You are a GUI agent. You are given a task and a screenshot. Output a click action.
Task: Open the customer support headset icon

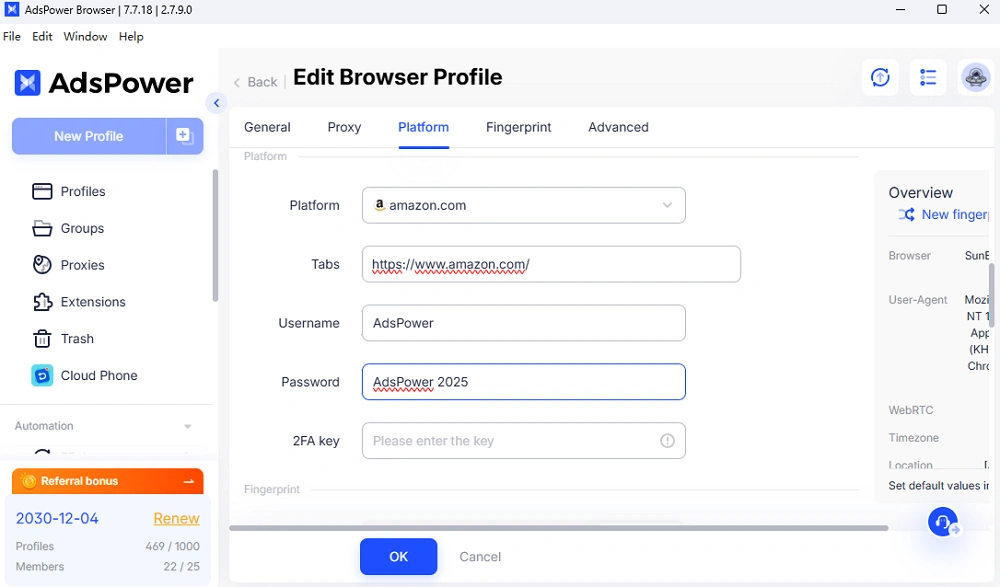[x=941, y=521]
